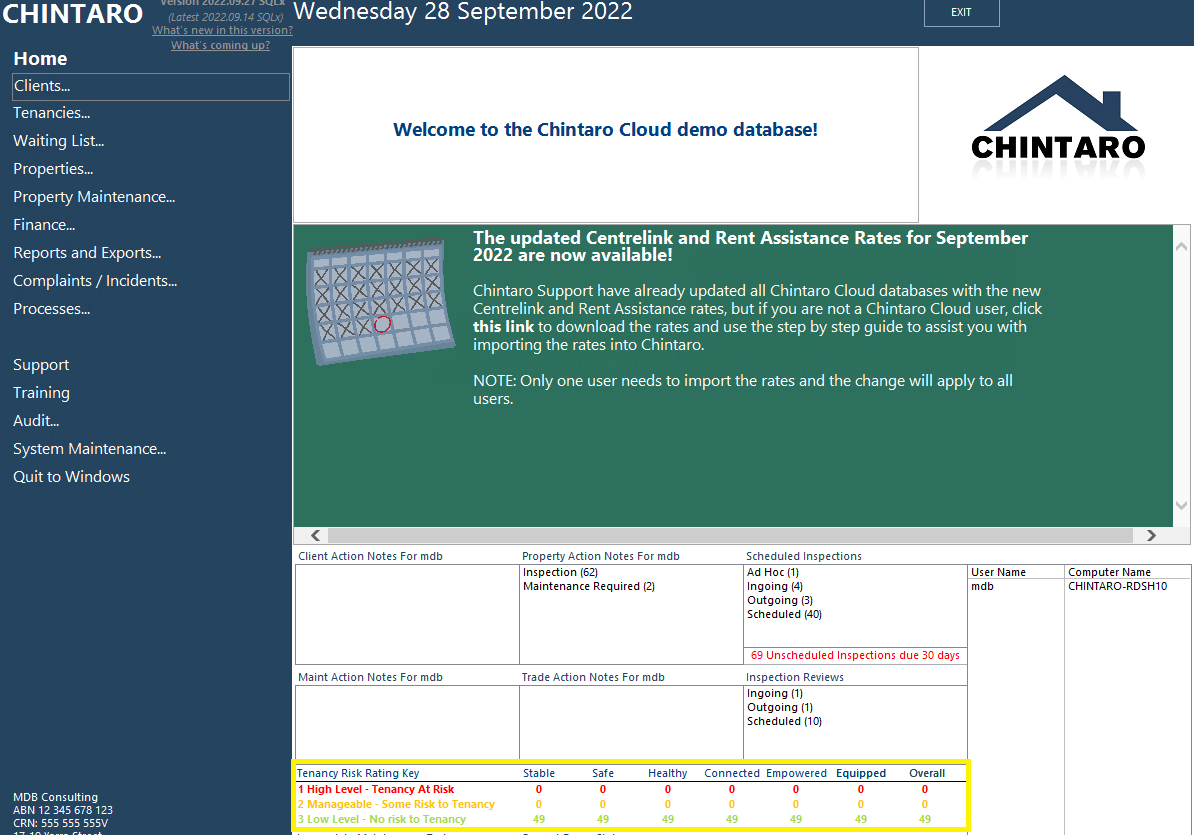Open Complaints / Incidents
Viewport: 1199px width, 835px height.
pyautogui.click(x=95, y=281)
